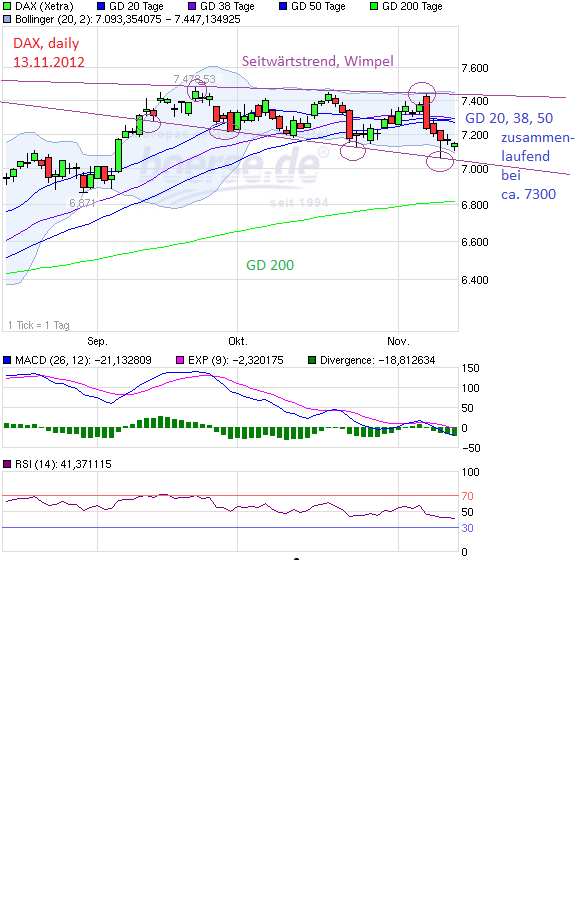Viewport: 582px width, 922px height.
Task: Click the 'Okt.' x-axis label
Action: point(238,342)
